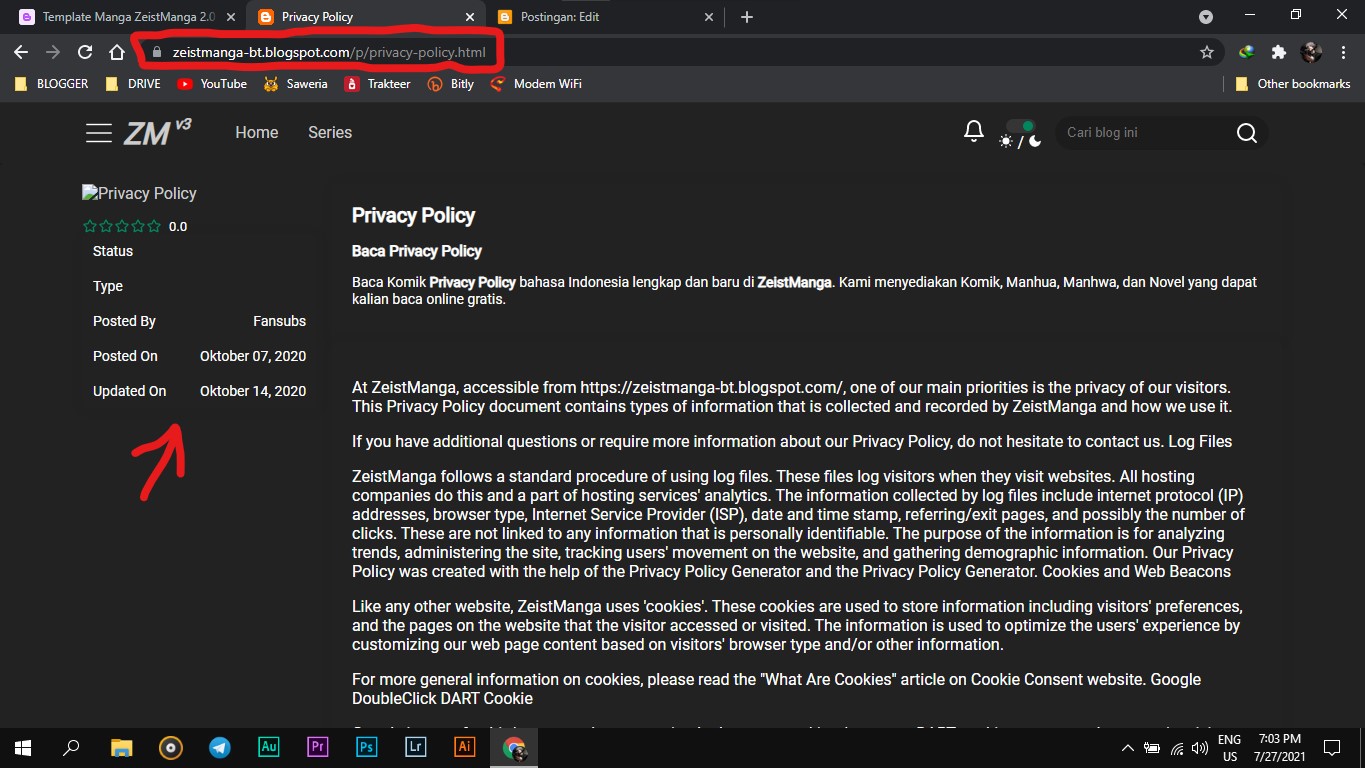Launch Adobe Illustrator from taskbar
The image size is (1365, 768).
point(464,747)
